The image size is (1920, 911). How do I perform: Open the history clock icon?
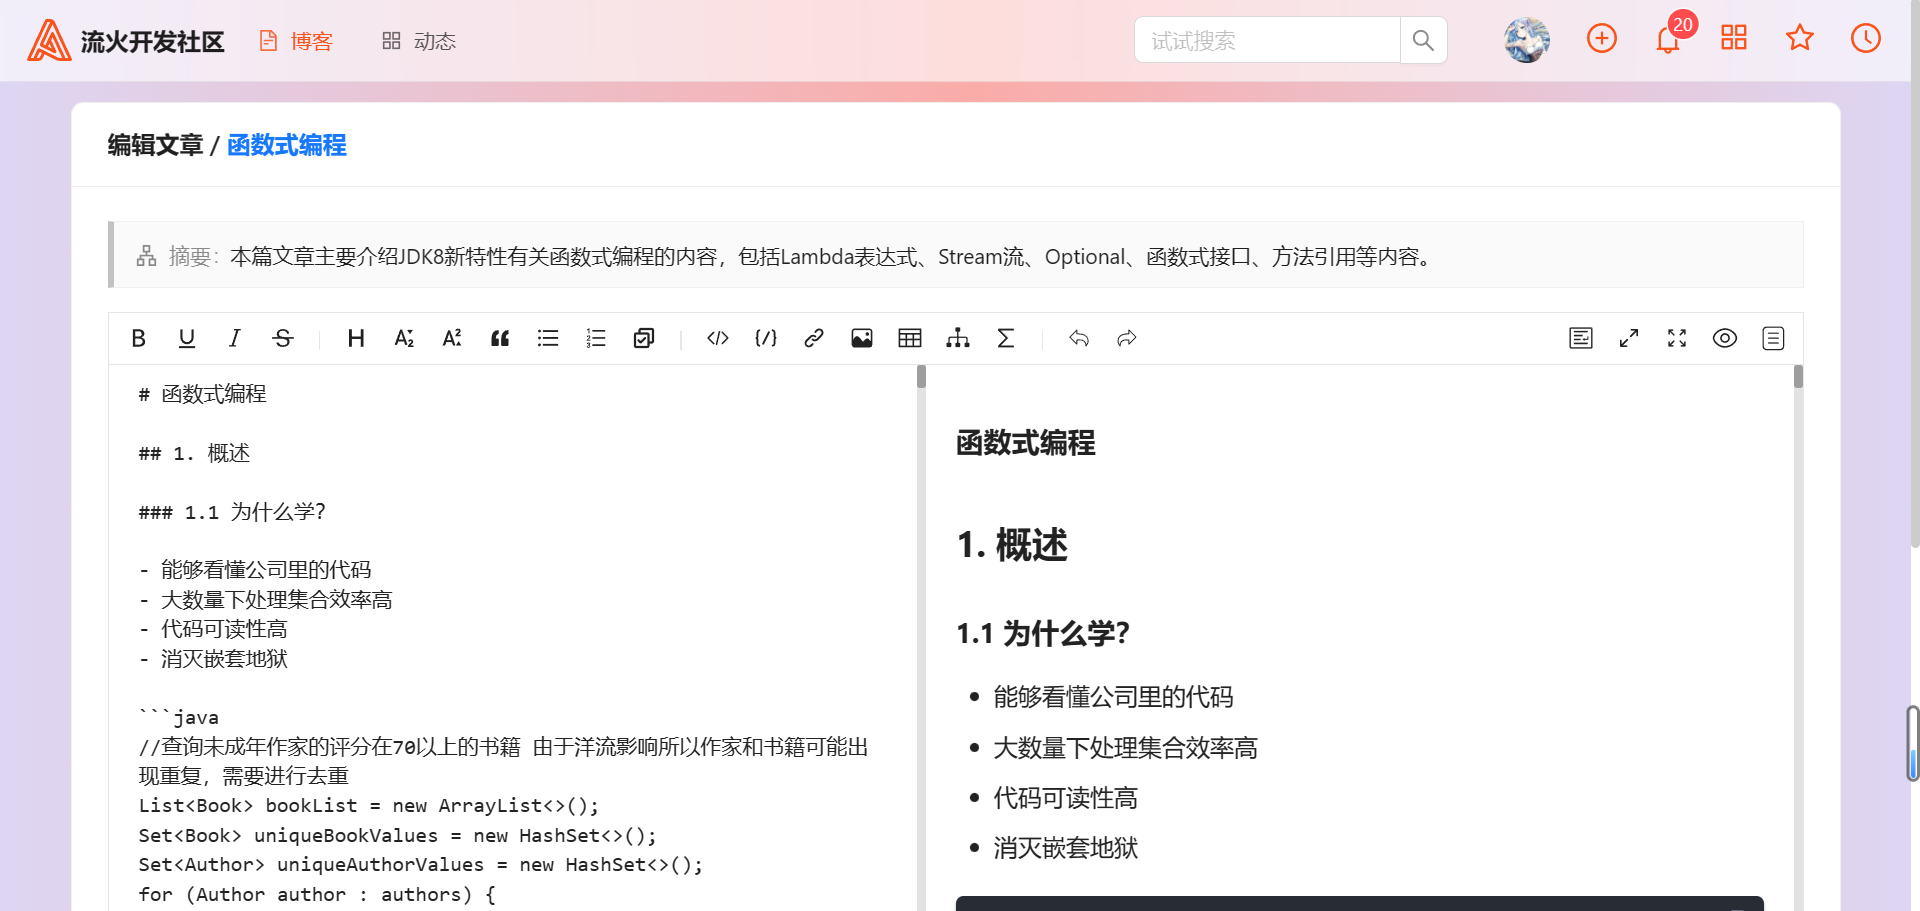pyautogui.click(x=1866, y=39)
